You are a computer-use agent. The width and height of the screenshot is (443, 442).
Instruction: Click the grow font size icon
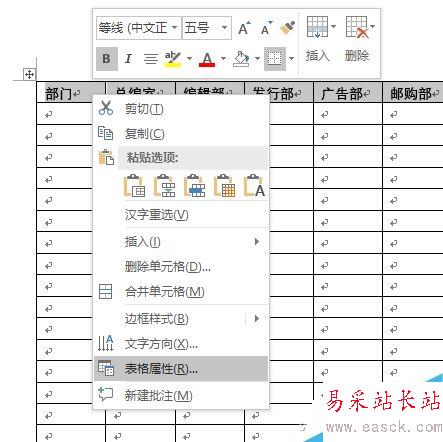(244, 28)
